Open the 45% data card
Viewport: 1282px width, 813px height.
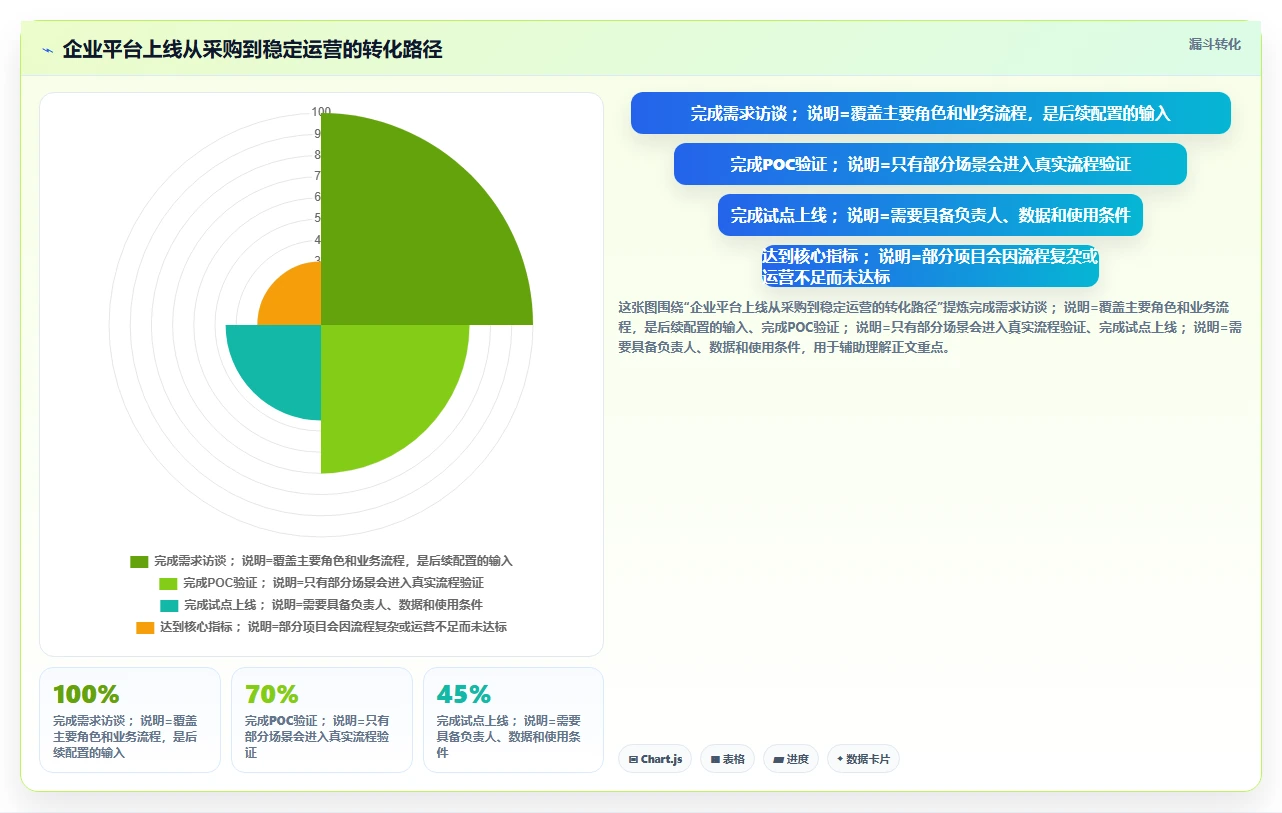tap(514, 720)
